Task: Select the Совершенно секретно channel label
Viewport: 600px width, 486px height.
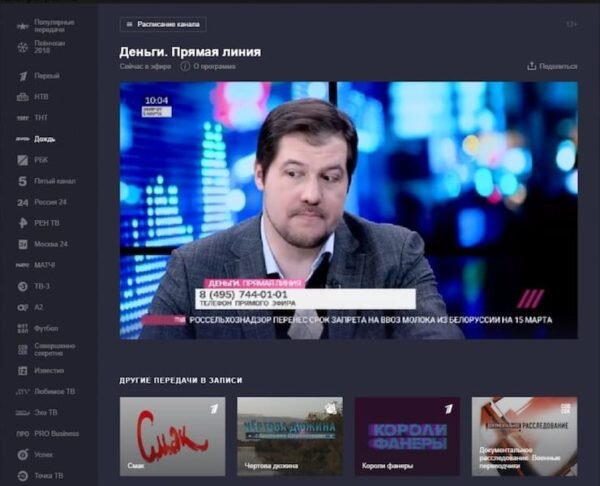Action: click(x=55, y=349)
